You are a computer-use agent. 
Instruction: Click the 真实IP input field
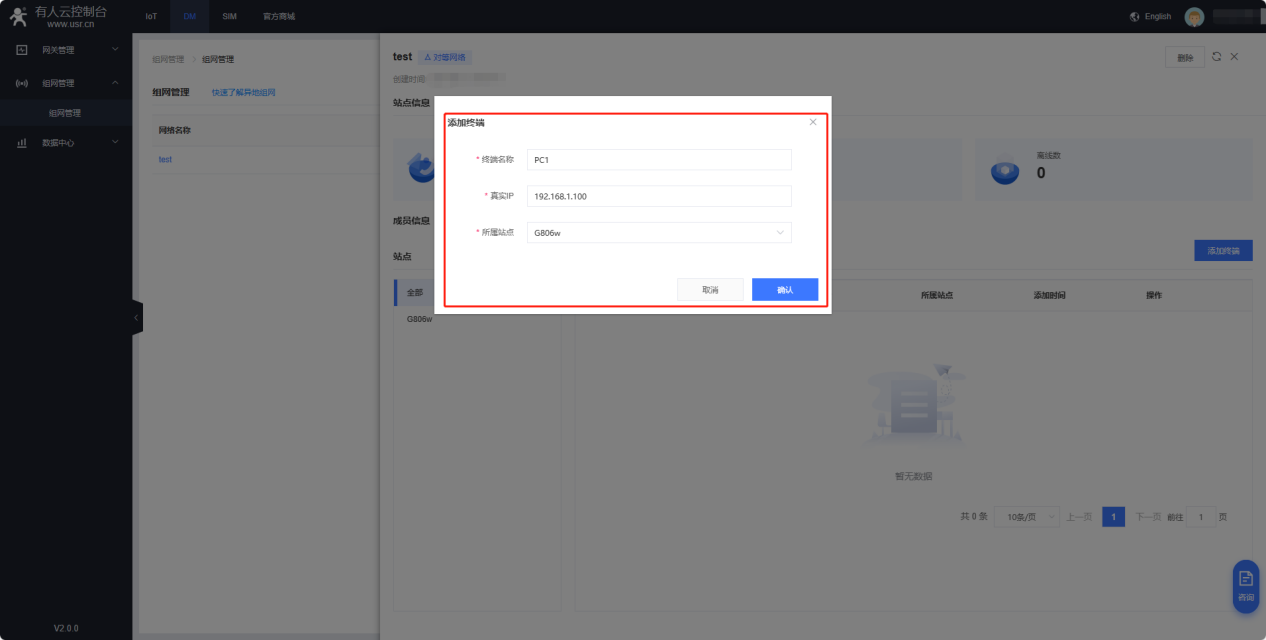(658, 196)
